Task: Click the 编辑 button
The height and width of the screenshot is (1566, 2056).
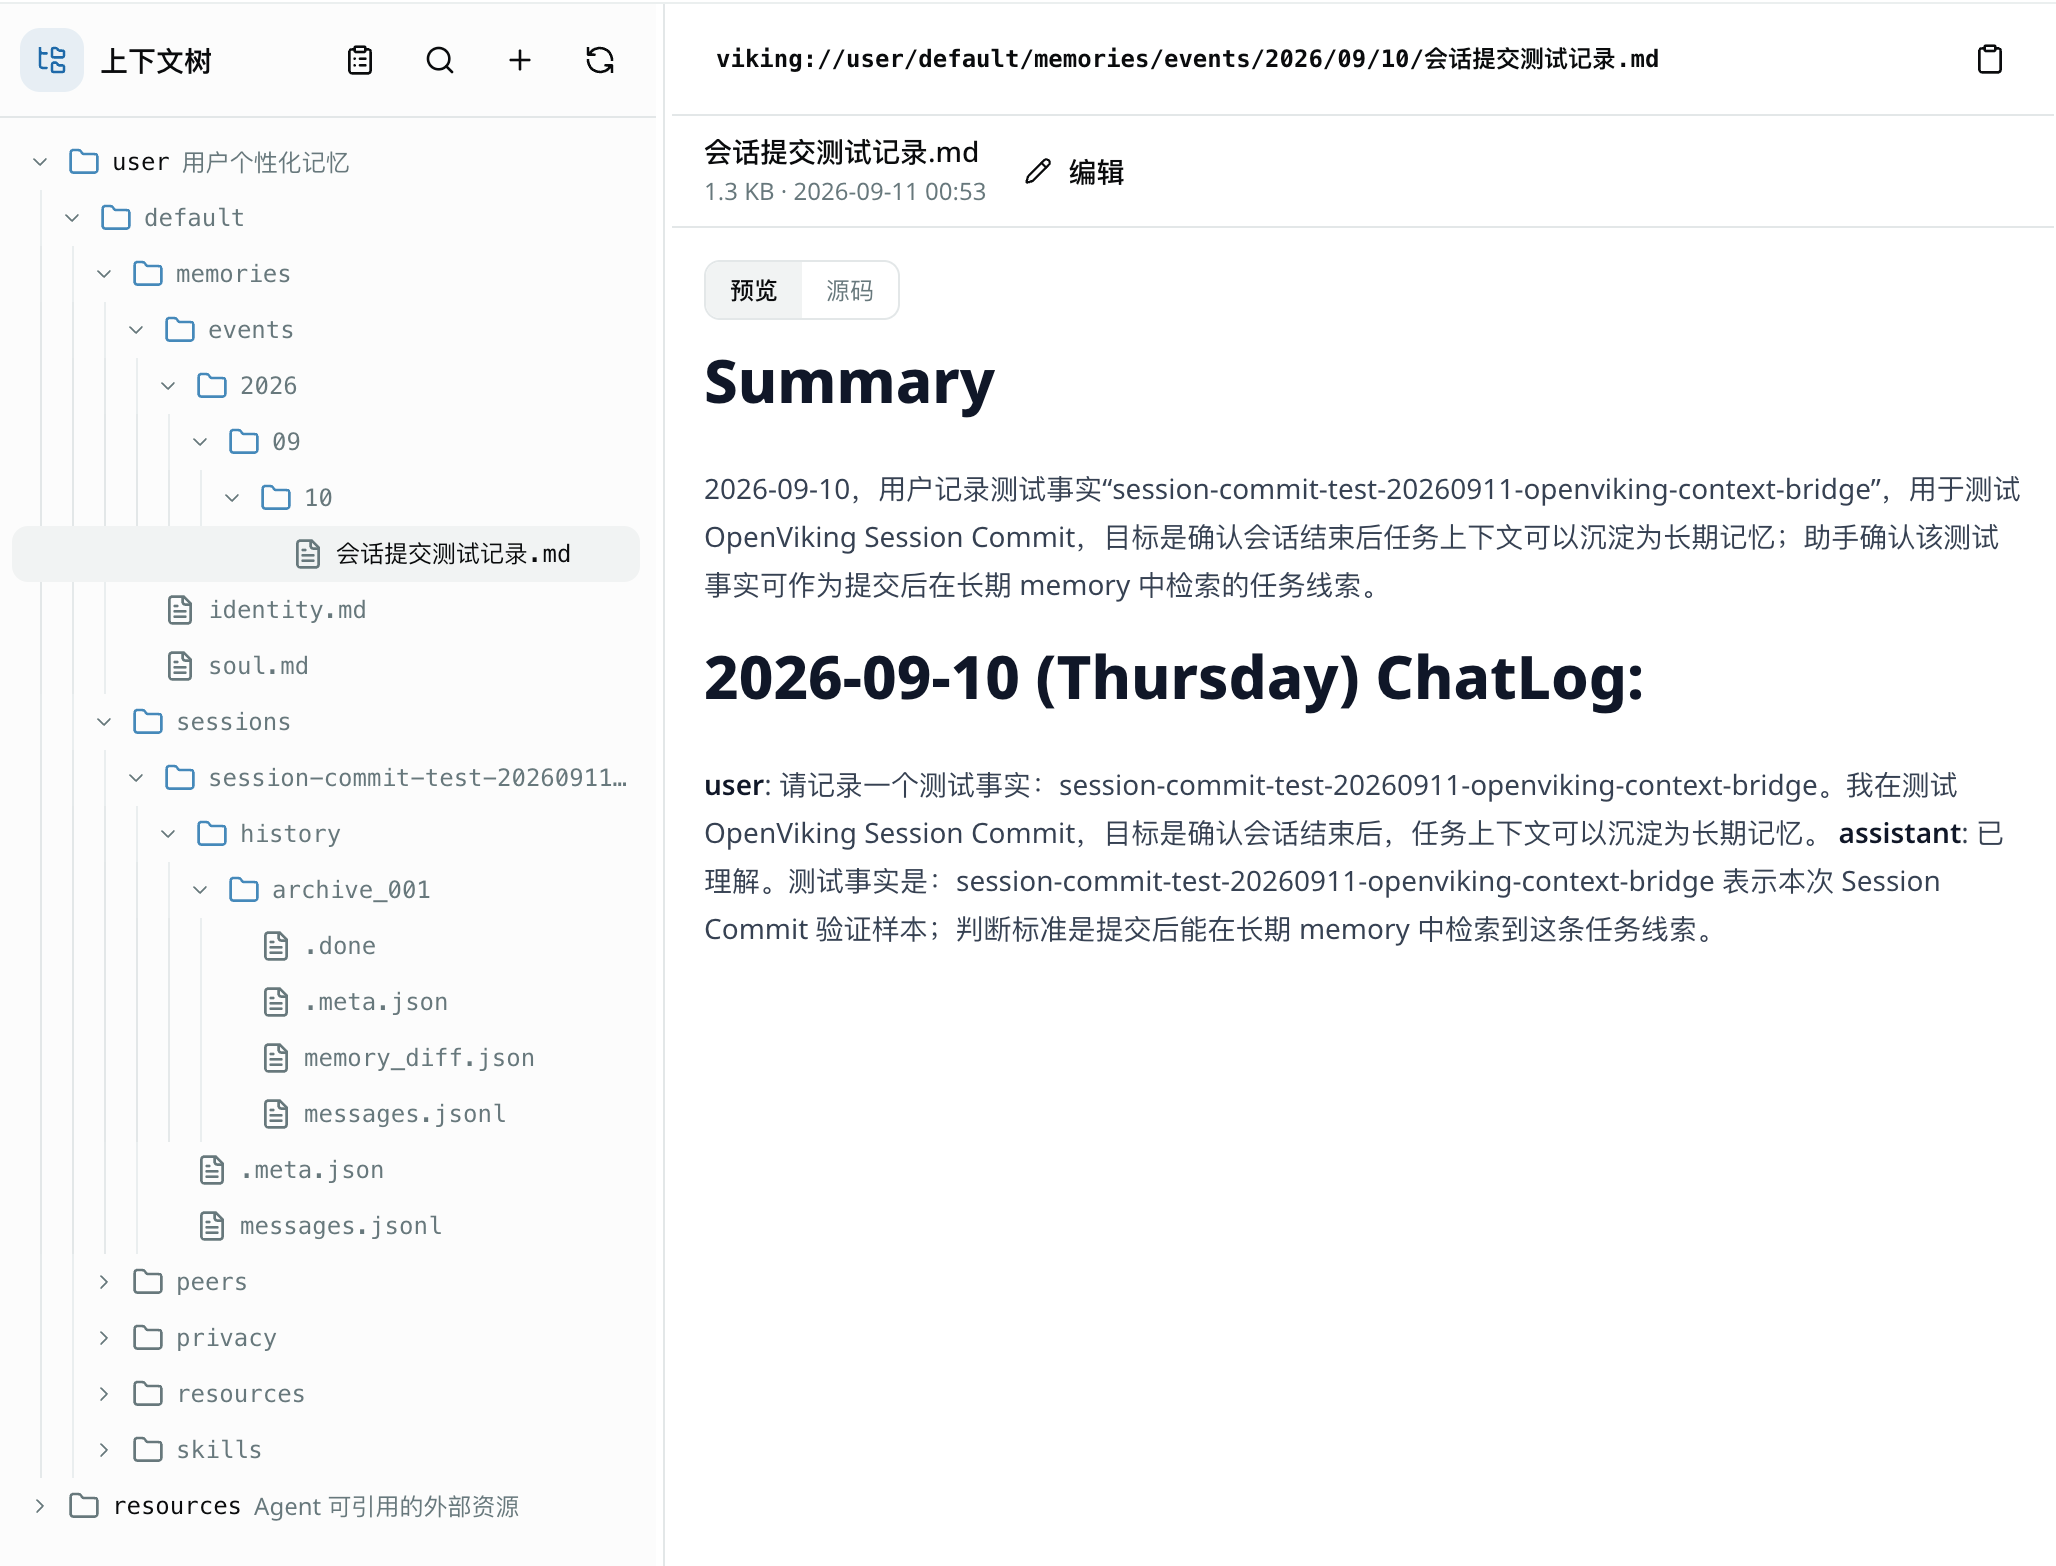Action: [1075, 172]
